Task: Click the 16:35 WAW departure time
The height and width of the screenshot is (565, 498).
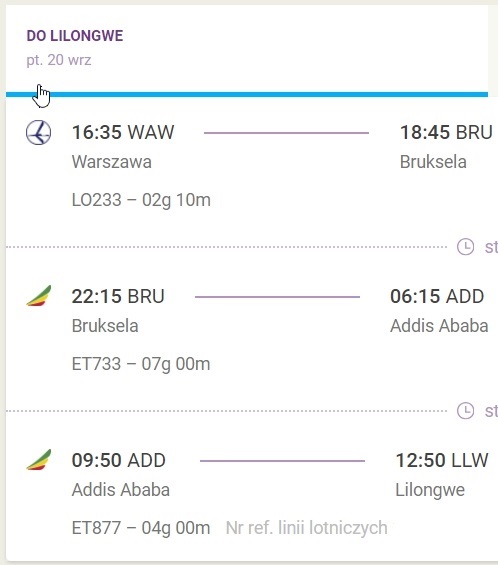Action: click(123, 132)
